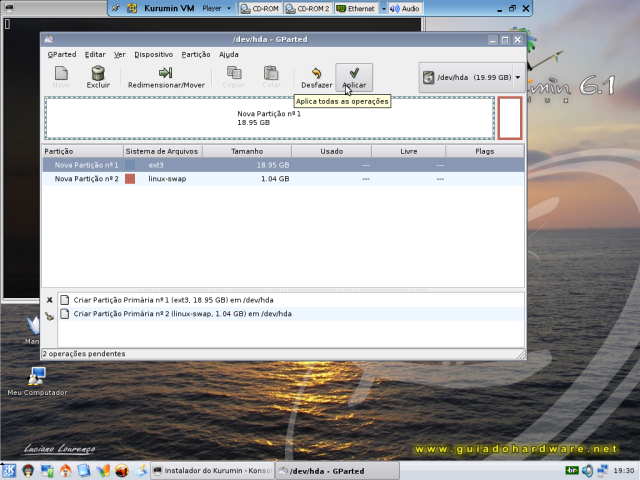Click the penguin face icon on the taskbar
640x480 pixels.
tap(28, 471)
